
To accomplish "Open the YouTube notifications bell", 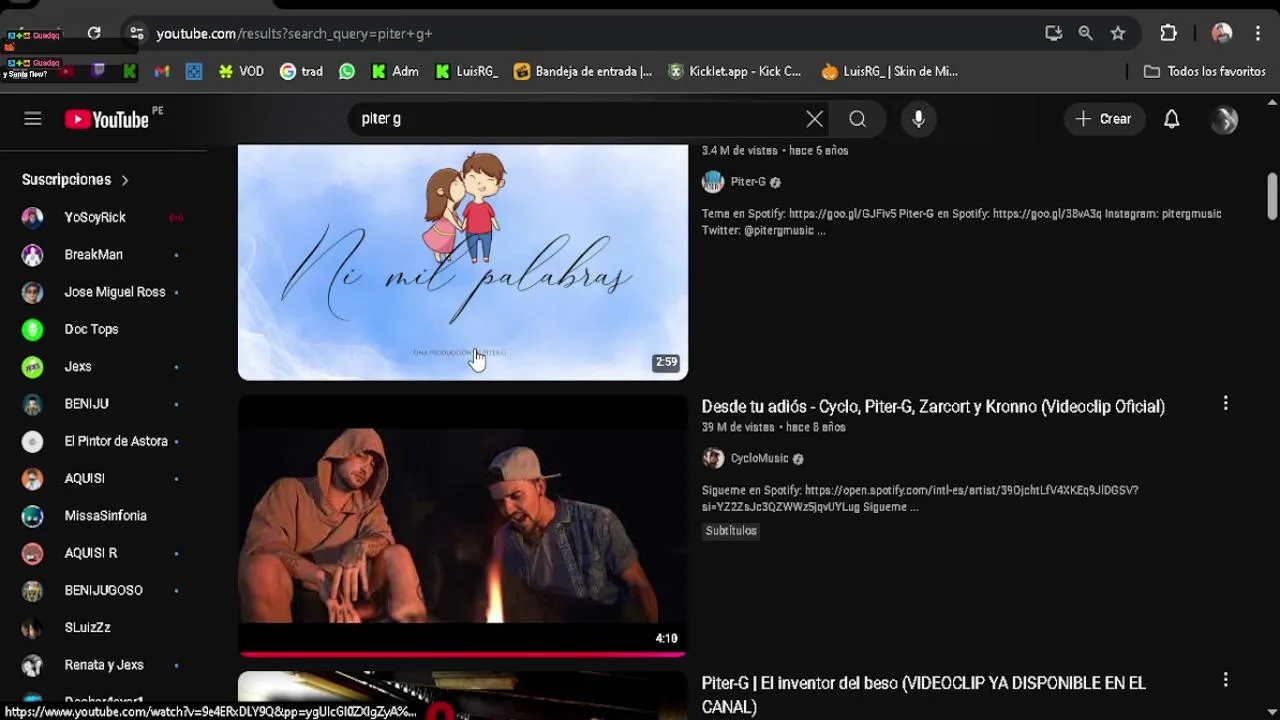I will [x=1172, y=119].
